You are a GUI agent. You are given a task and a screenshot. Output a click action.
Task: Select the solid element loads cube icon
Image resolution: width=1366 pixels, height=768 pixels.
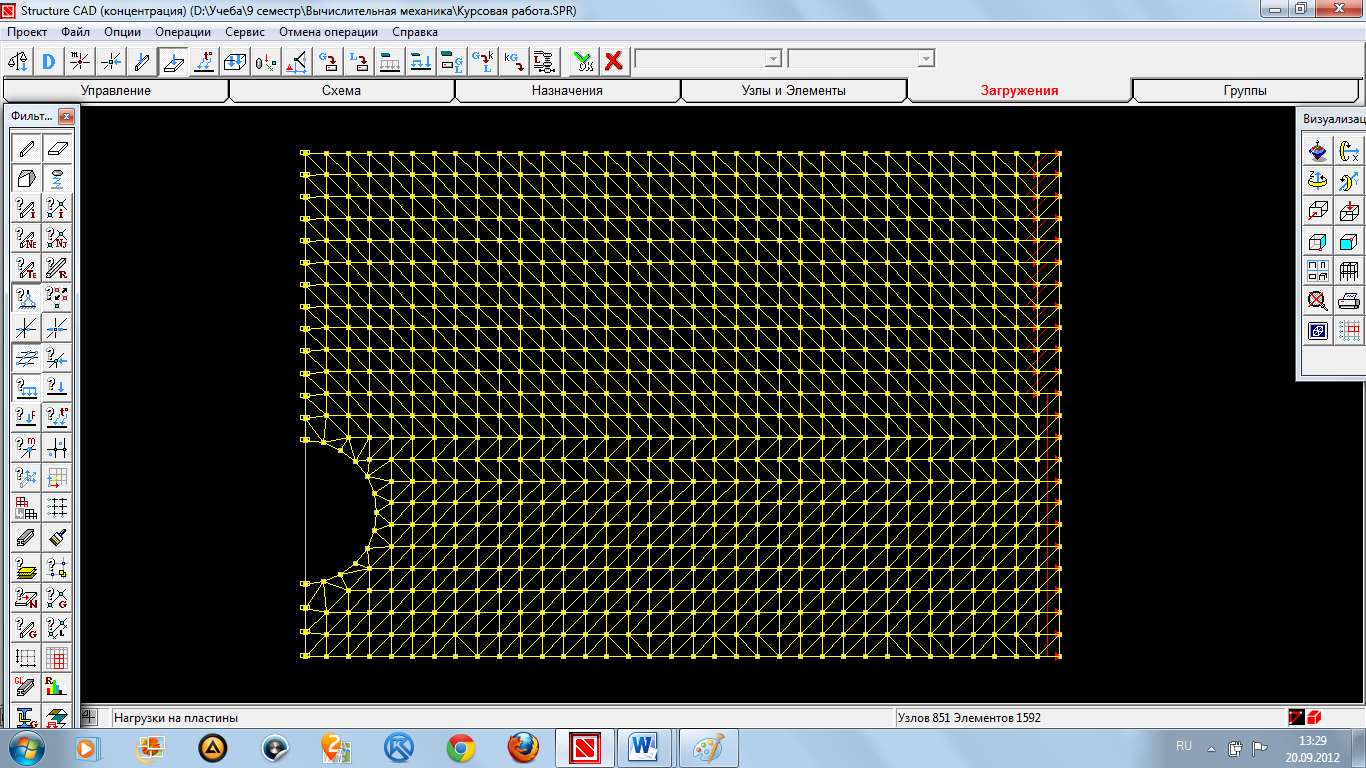coord(234,61)
